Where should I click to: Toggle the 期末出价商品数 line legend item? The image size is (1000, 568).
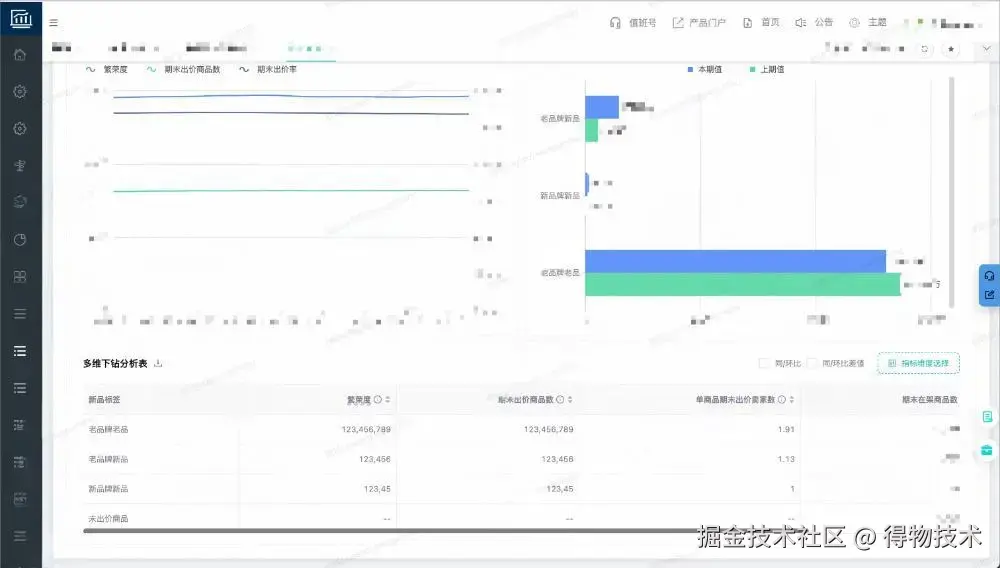coord(184,69)
